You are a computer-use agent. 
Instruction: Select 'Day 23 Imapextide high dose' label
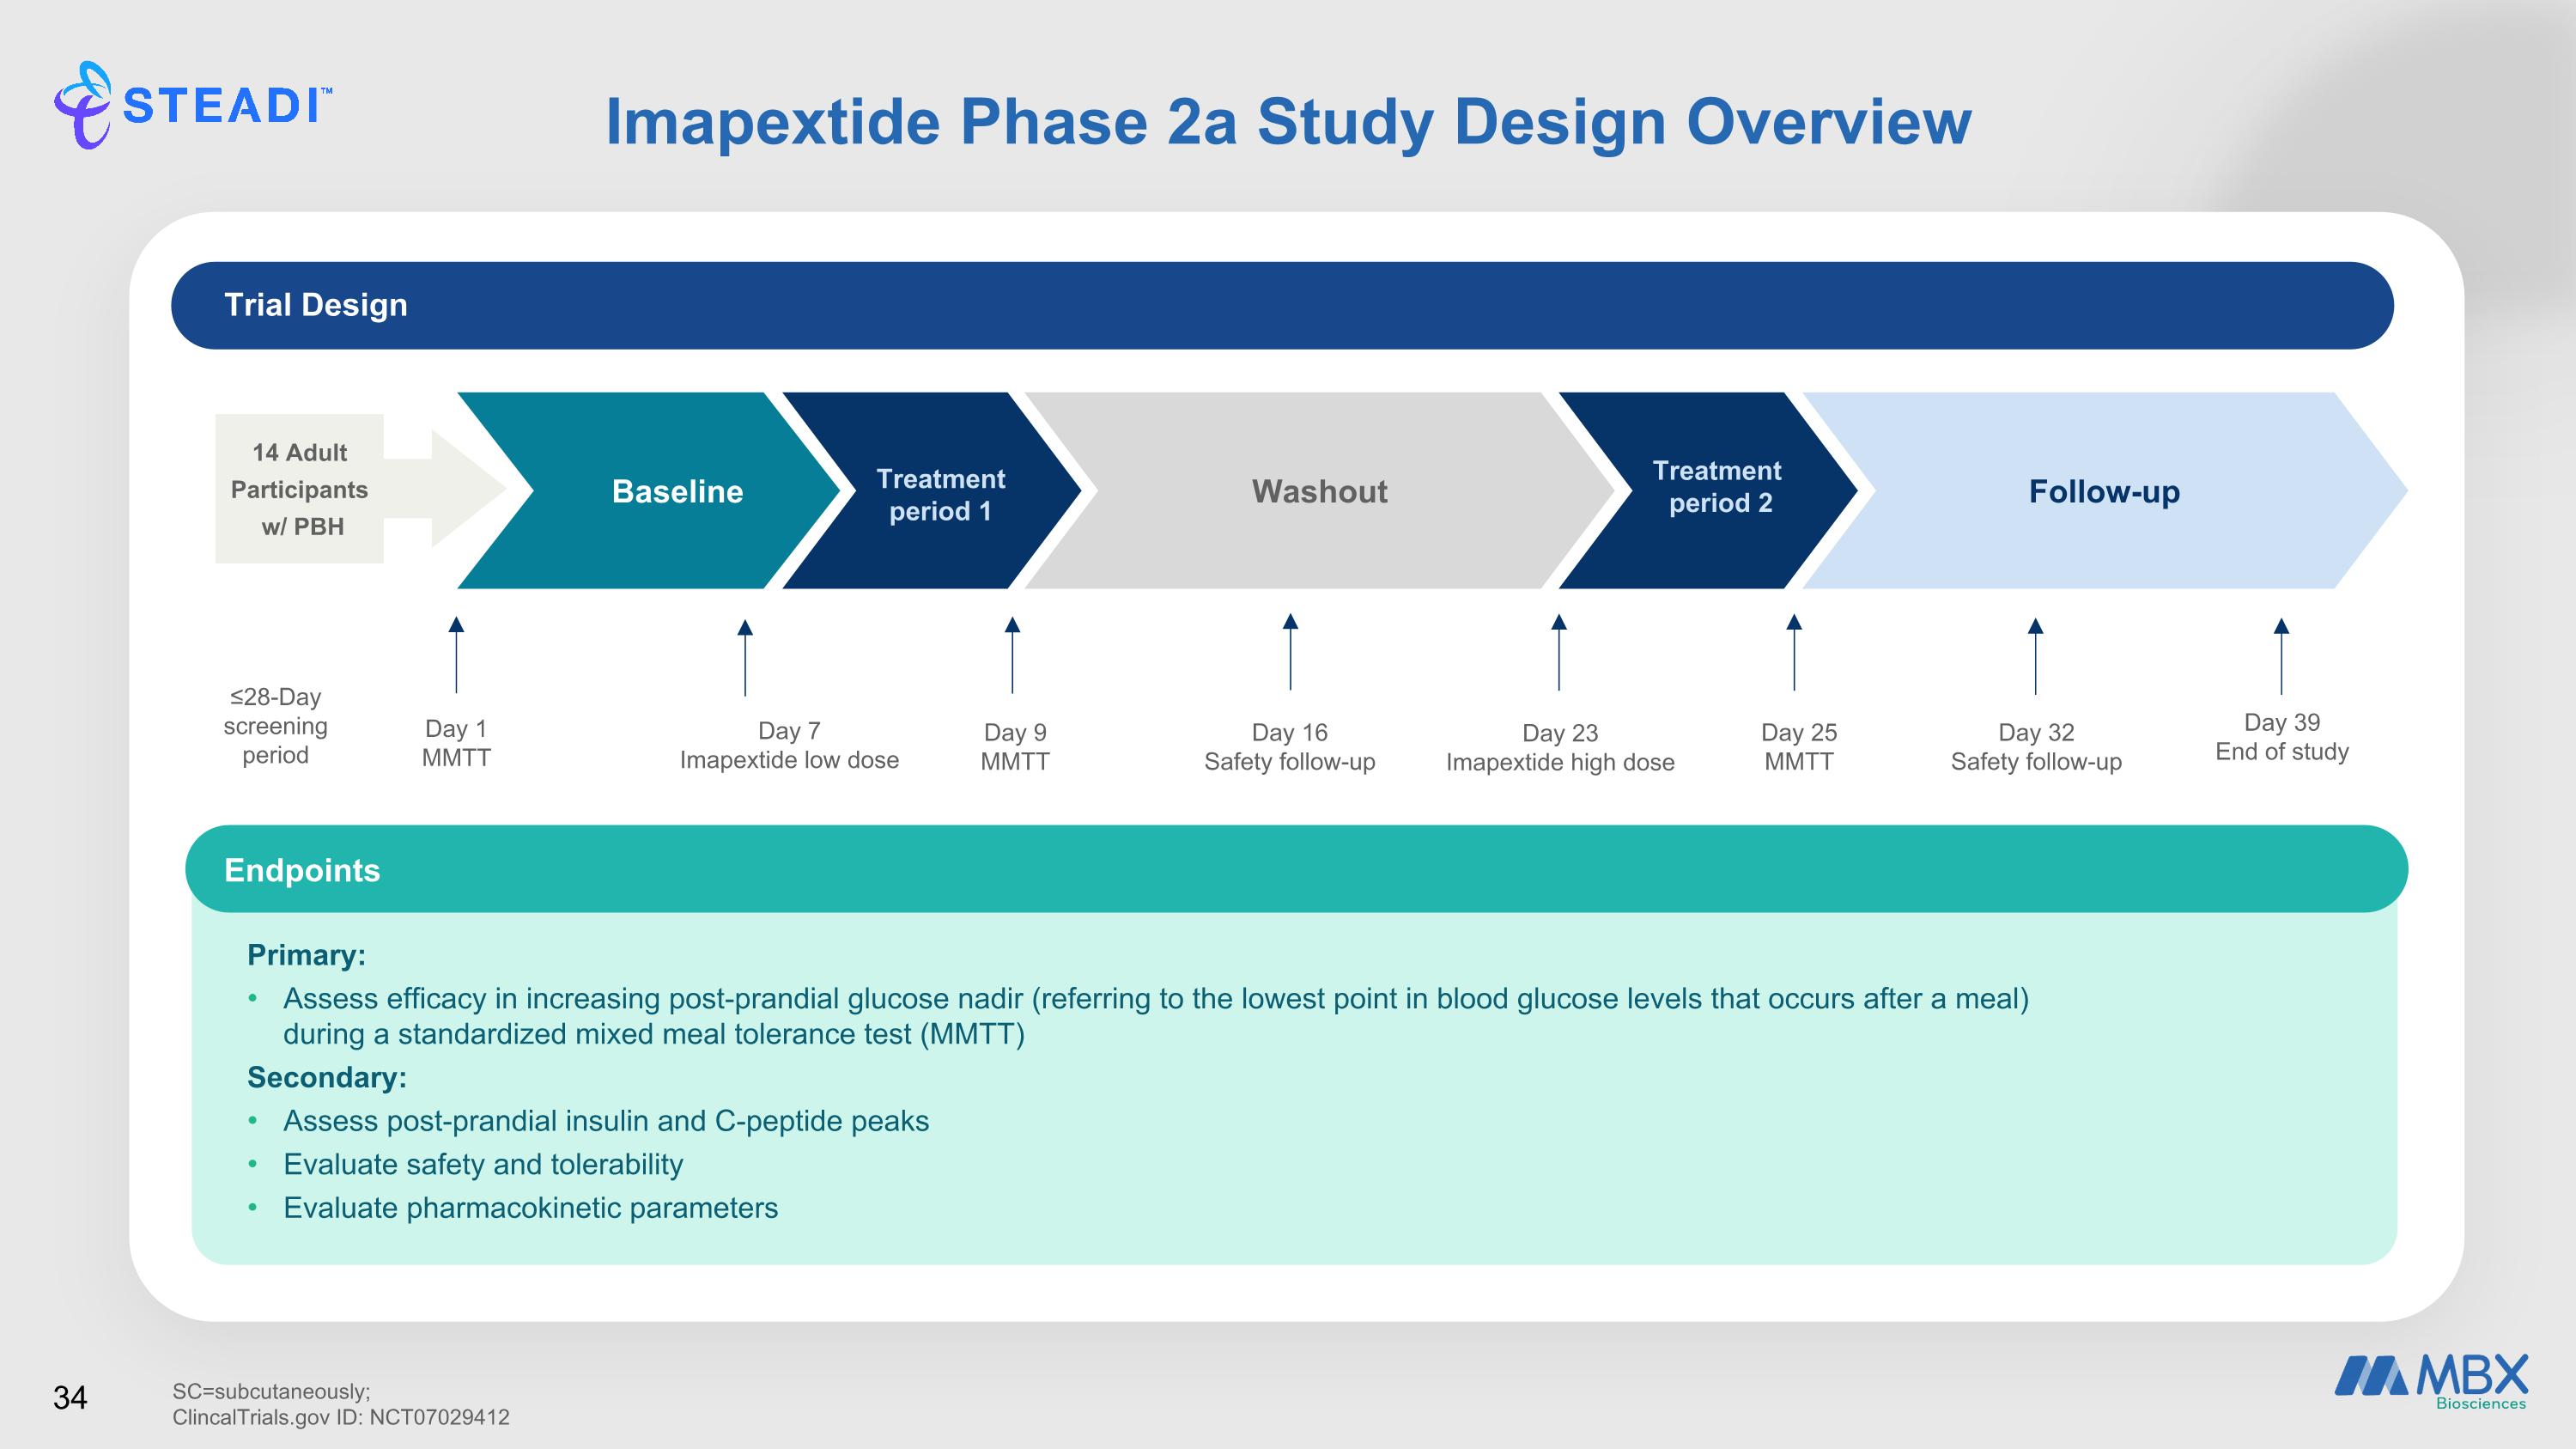click(1560, 748)
